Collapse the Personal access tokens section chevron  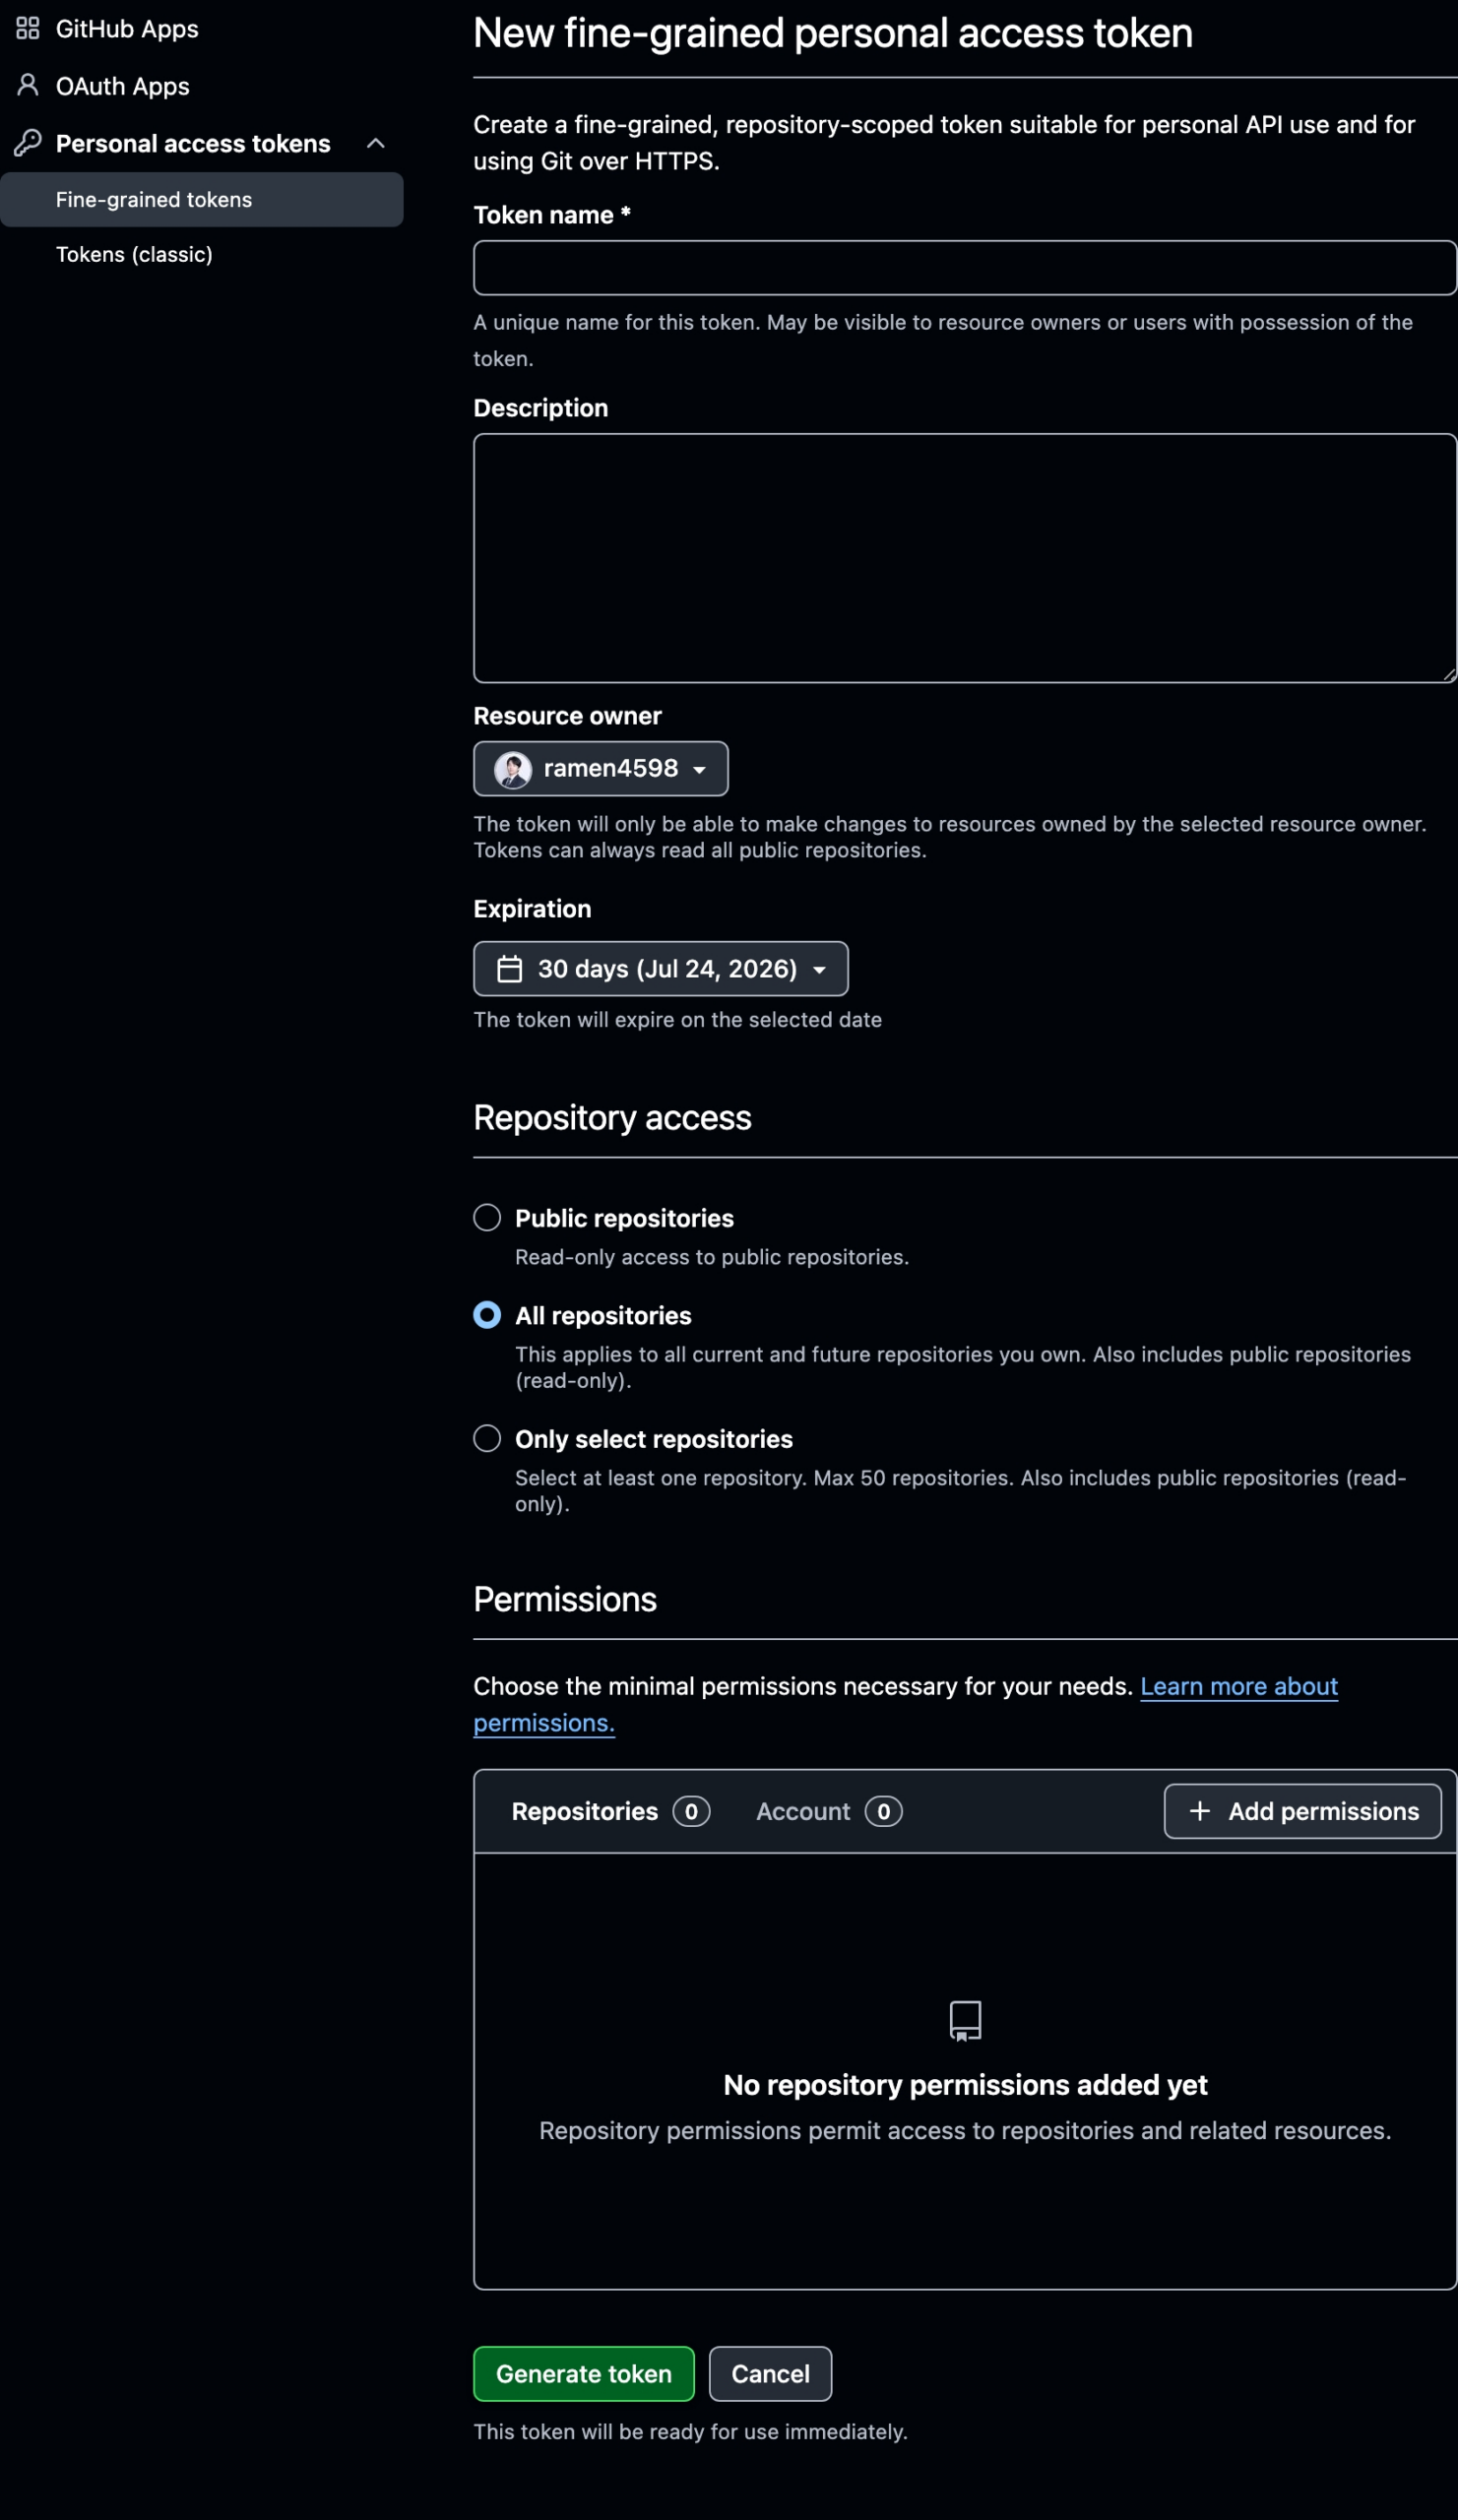coord(376,143)
